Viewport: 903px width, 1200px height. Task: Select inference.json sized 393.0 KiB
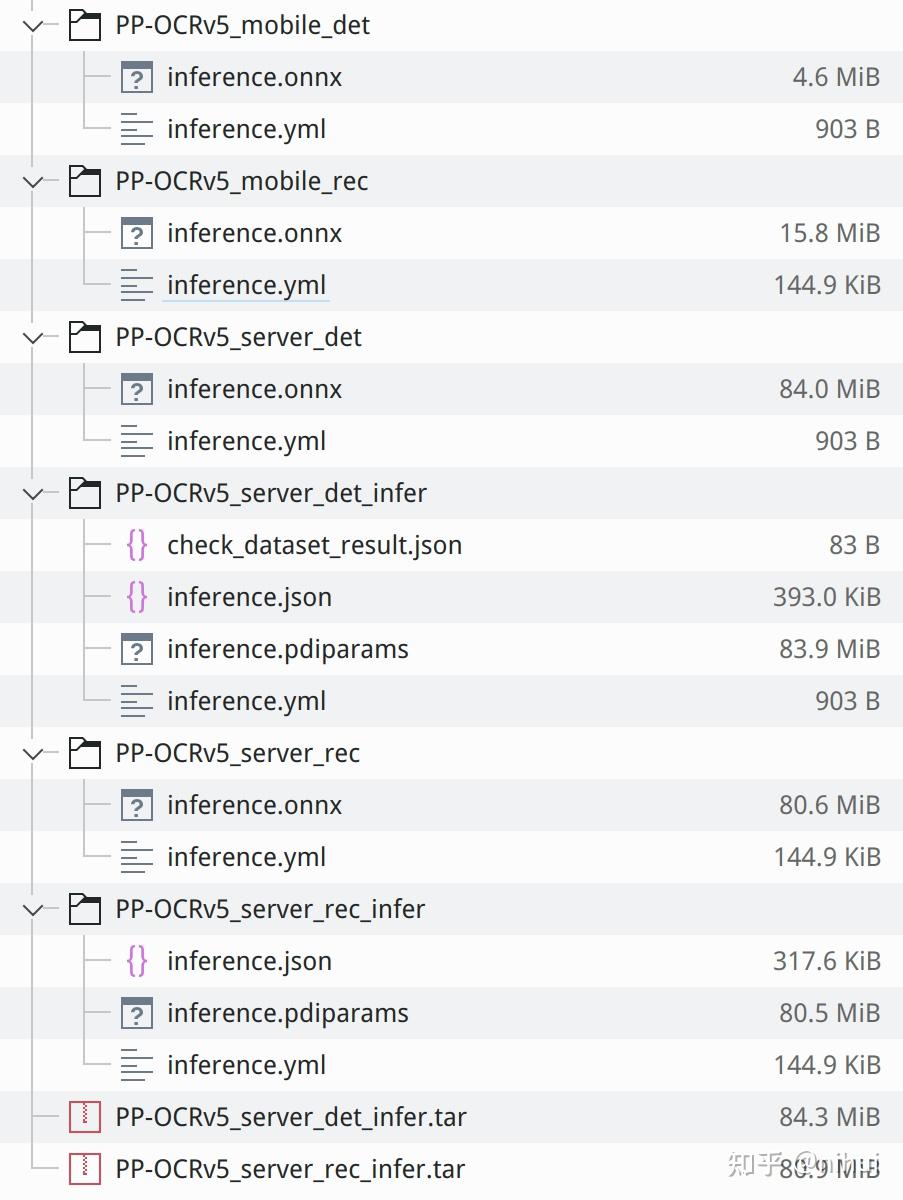pyautogui.click(x=249, y=597)
